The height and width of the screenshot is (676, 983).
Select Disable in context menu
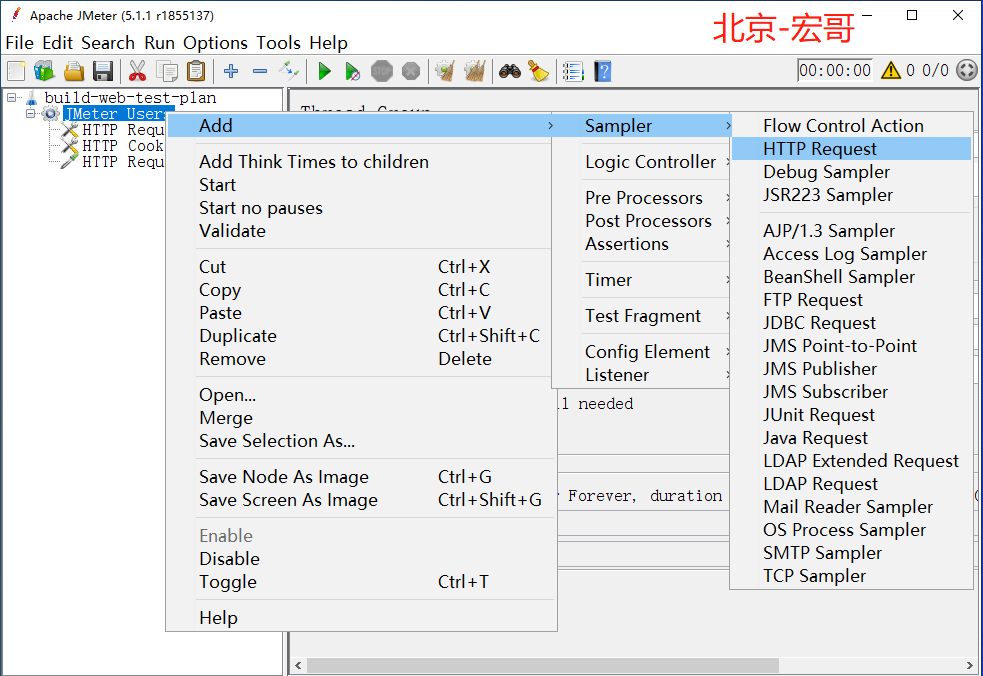(x=360, y=559)
